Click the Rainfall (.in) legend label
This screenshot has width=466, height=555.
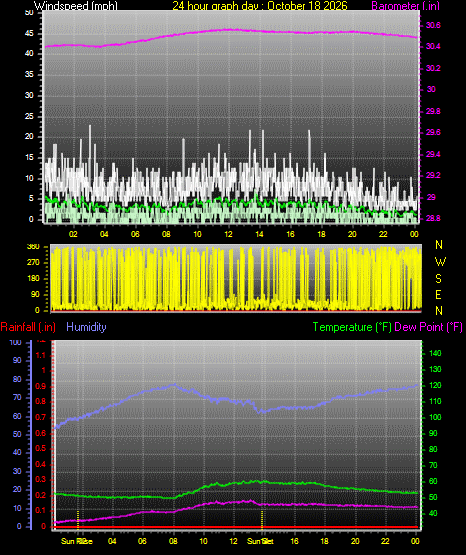pyautogui.click(x=28, y=327)
